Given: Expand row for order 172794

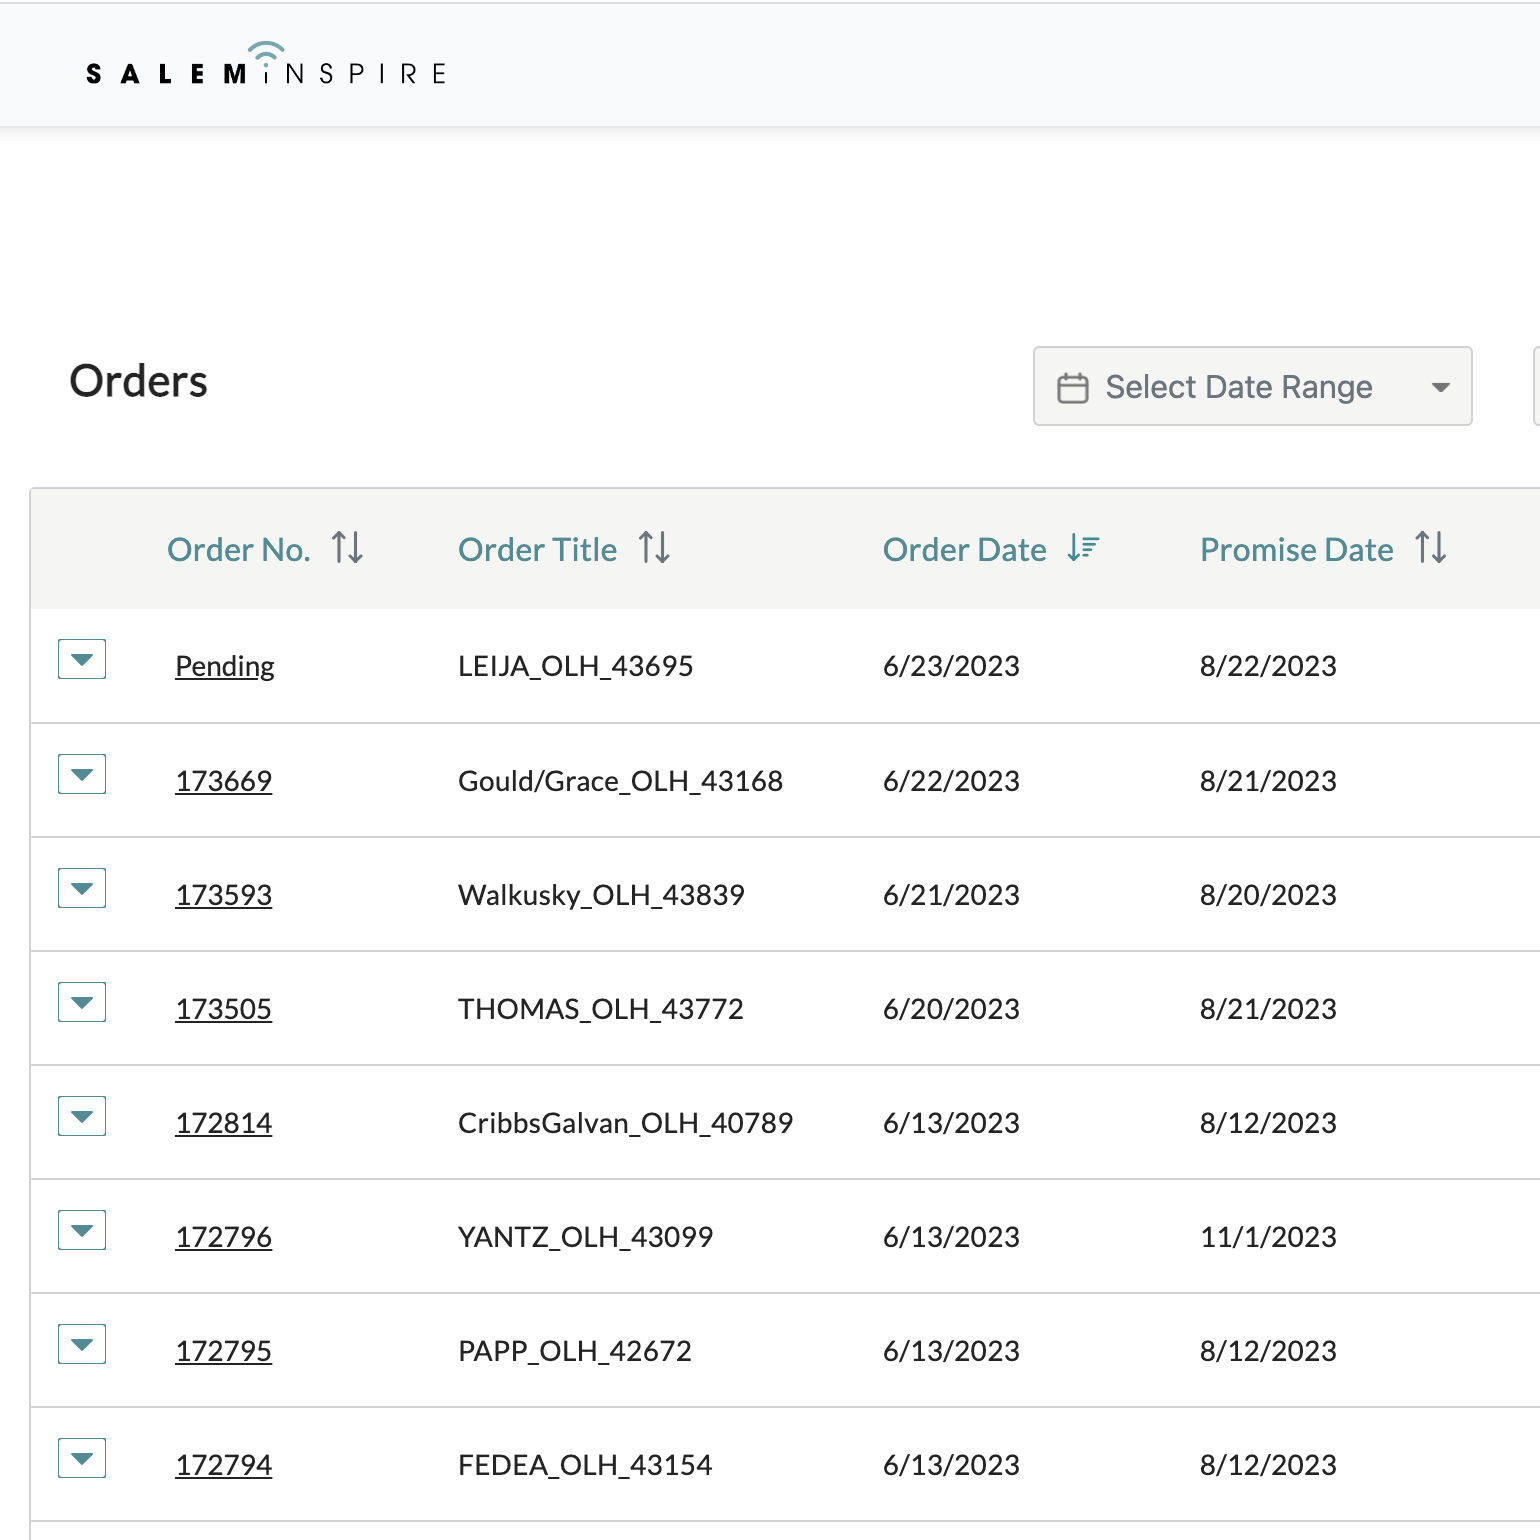Looking at the screenshot, I should pos(82,1459).
